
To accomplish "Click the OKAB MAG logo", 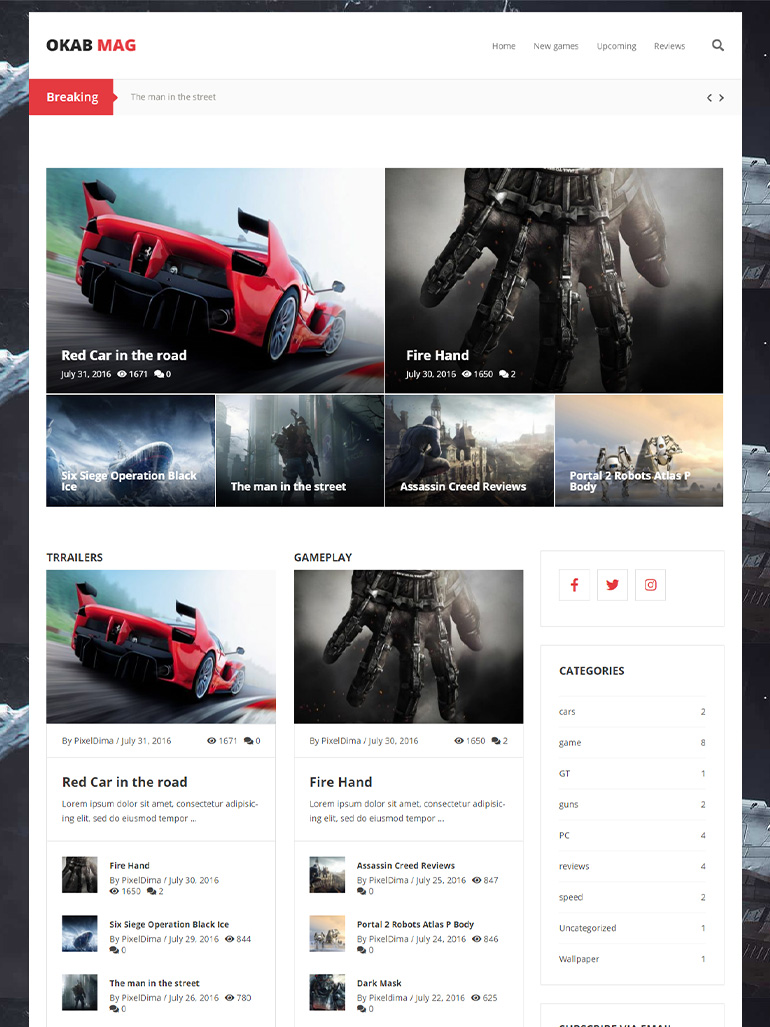I will tap(91, 45).
